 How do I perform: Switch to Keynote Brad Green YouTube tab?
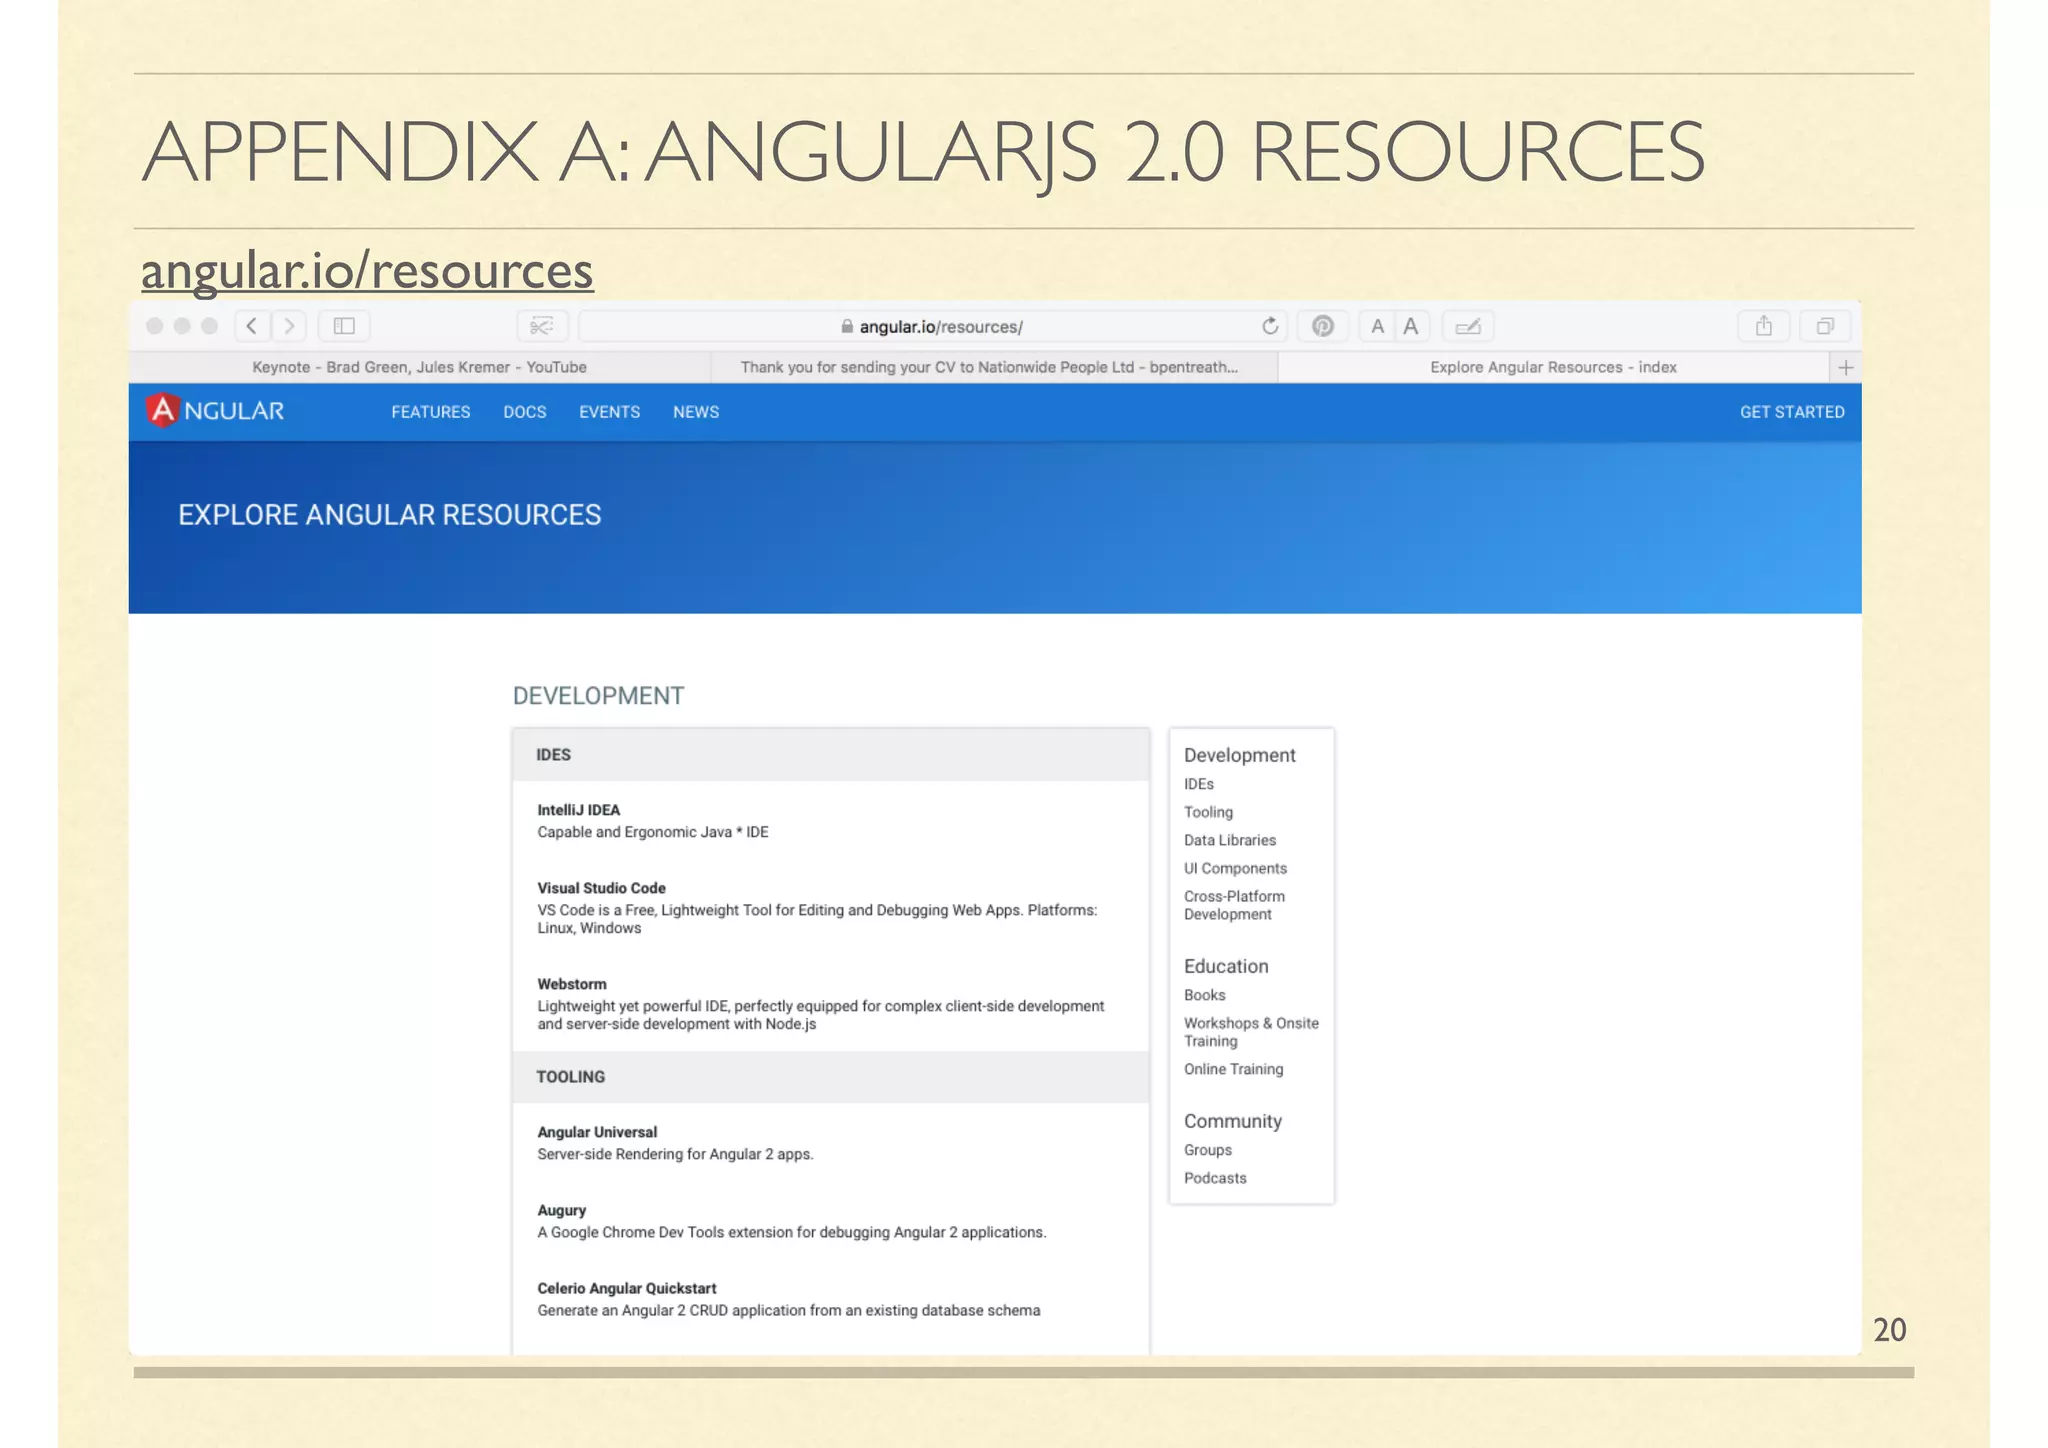coord(419,367)
